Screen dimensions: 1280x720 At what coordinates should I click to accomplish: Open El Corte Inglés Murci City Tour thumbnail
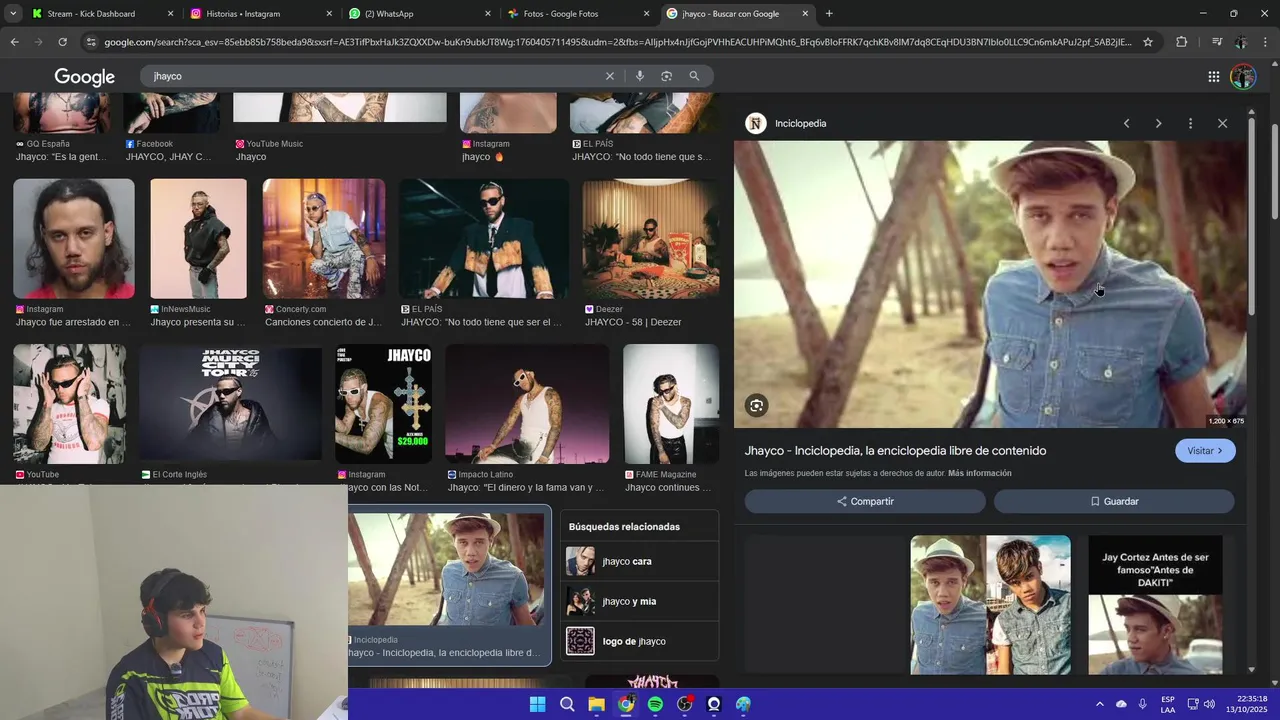coord(231,404)
